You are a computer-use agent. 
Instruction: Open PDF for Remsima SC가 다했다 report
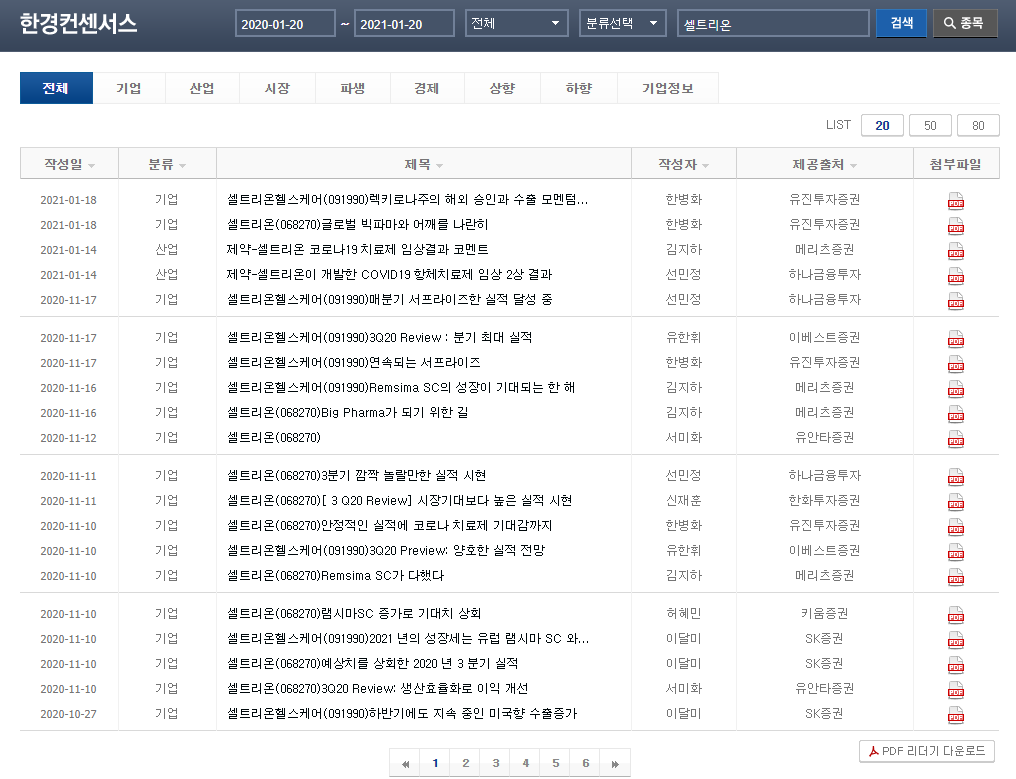(x=955, y=577)
